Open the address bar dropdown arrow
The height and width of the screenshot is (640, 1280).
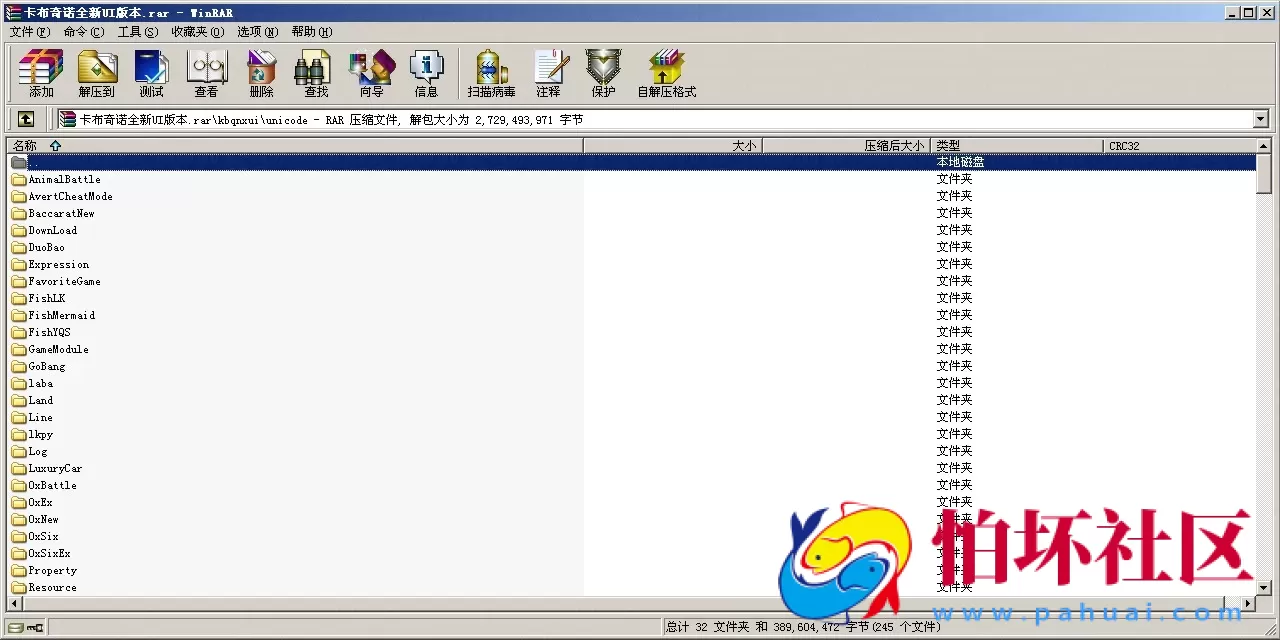pos(1261,118)
